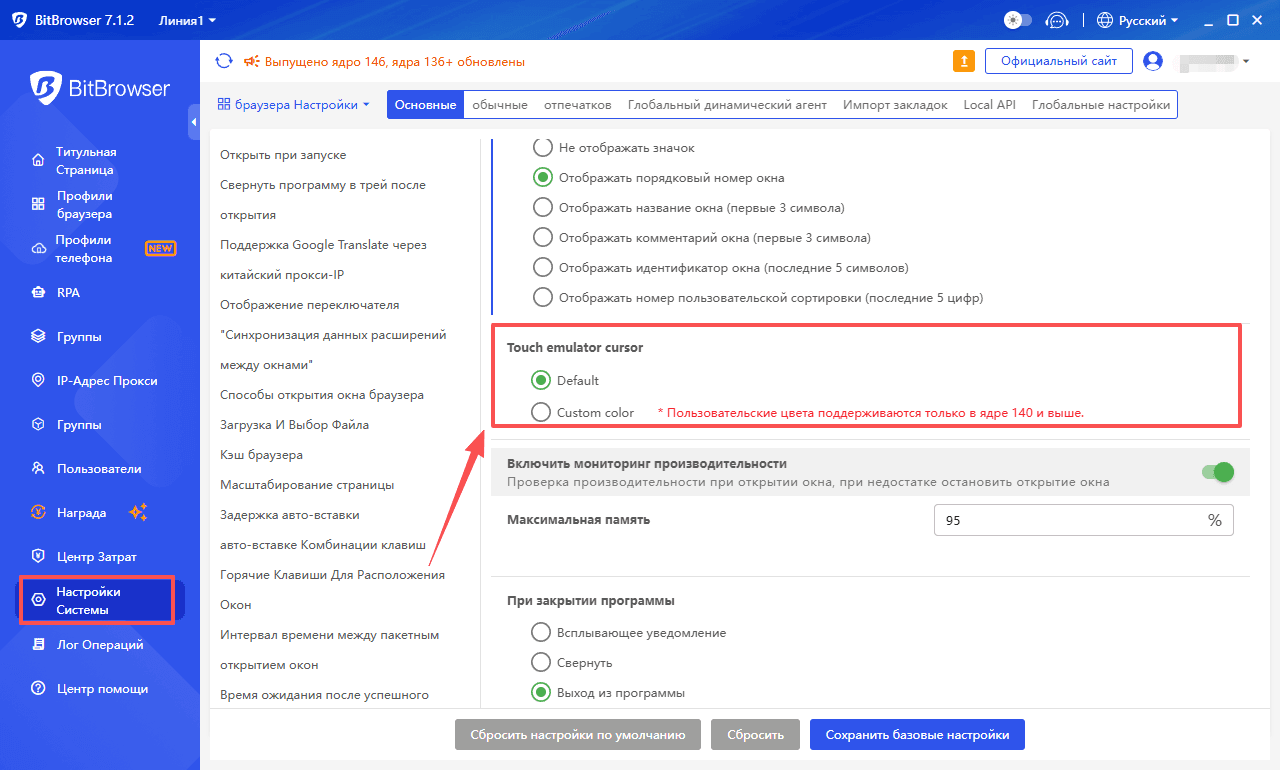Toggle the light/dark theme icon

click(1016, 20)
